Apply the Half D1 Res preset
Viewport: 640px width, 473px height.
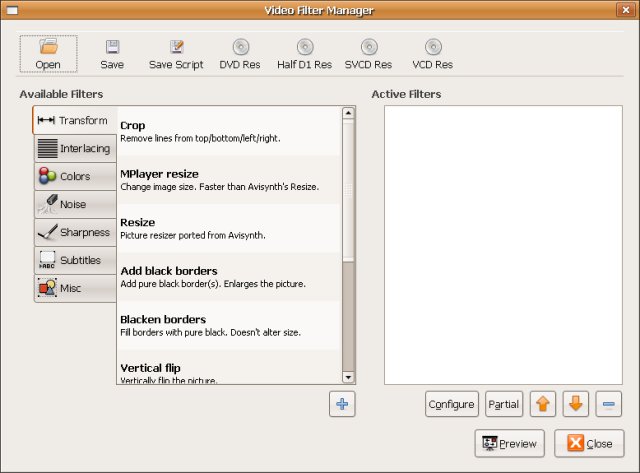tap(304, 54)
